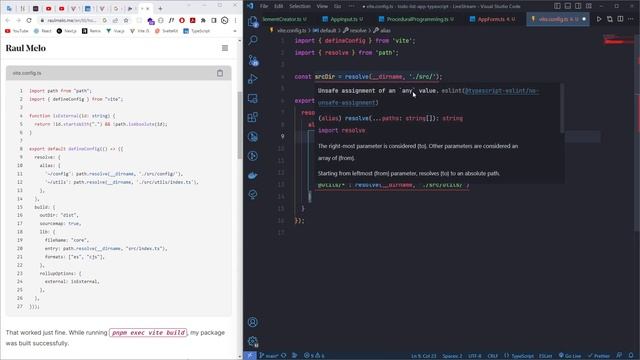Open Run and Debug in the activity bar
640x360 pixels.
pyautogui.click(x=253, y=79)
